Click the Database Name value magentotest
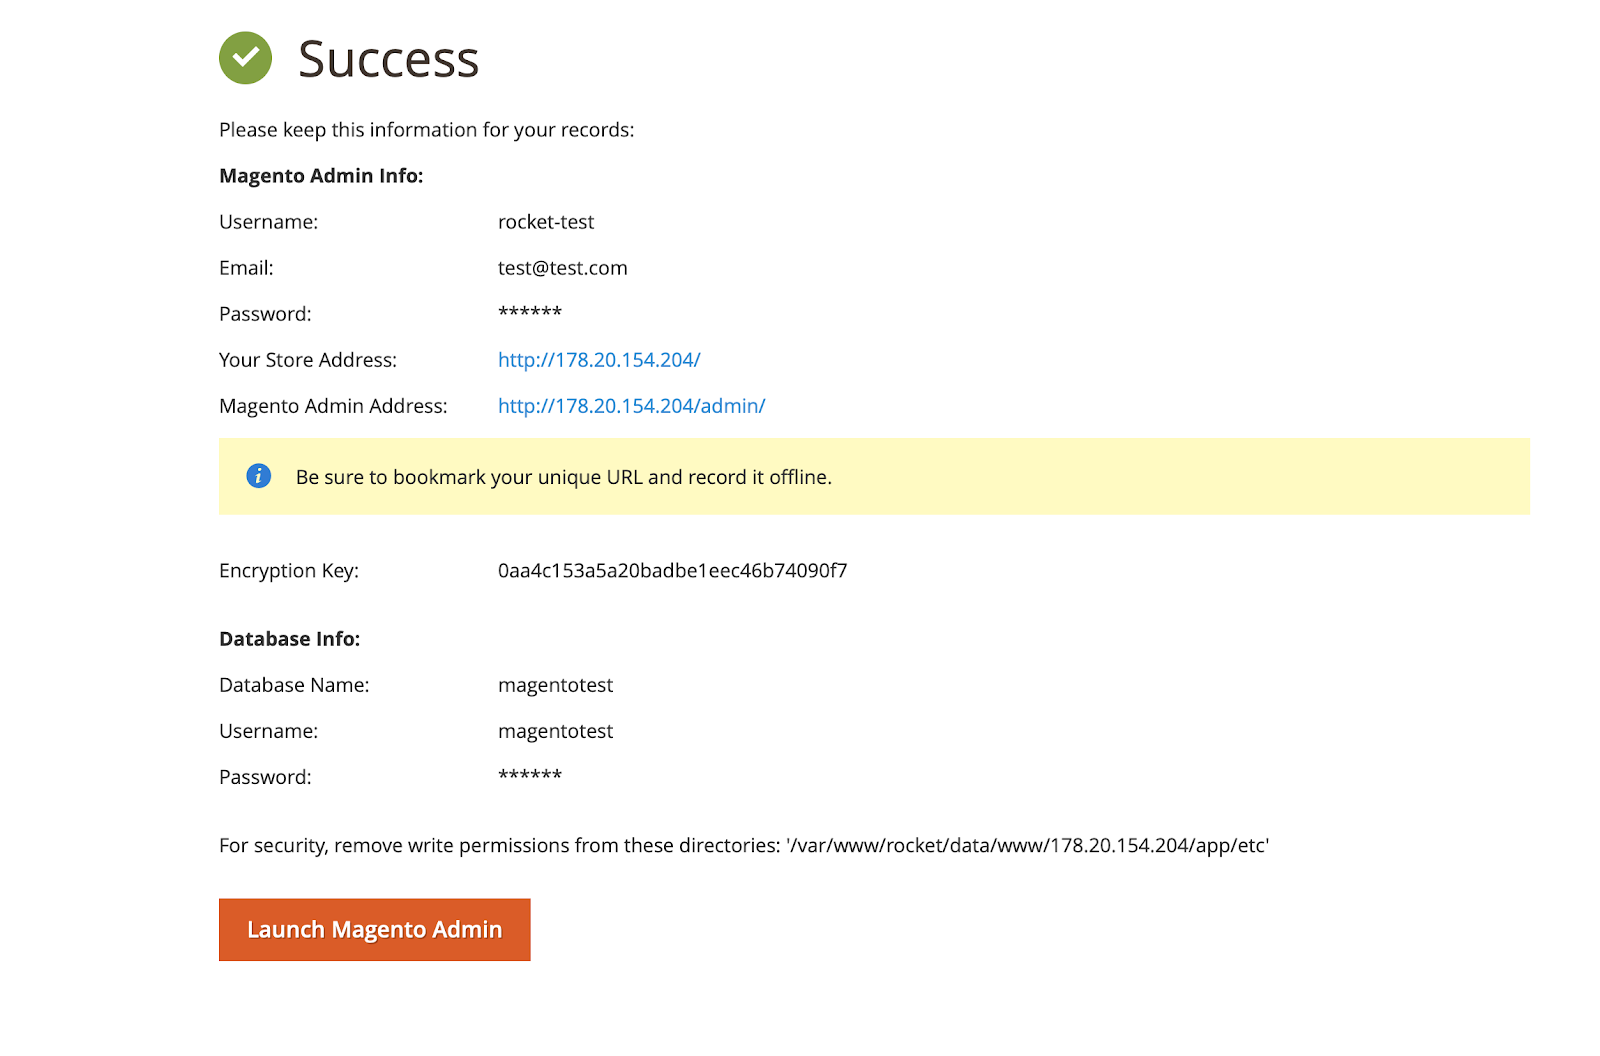Screen dimensions: 1600x1056 click(555, 685)
